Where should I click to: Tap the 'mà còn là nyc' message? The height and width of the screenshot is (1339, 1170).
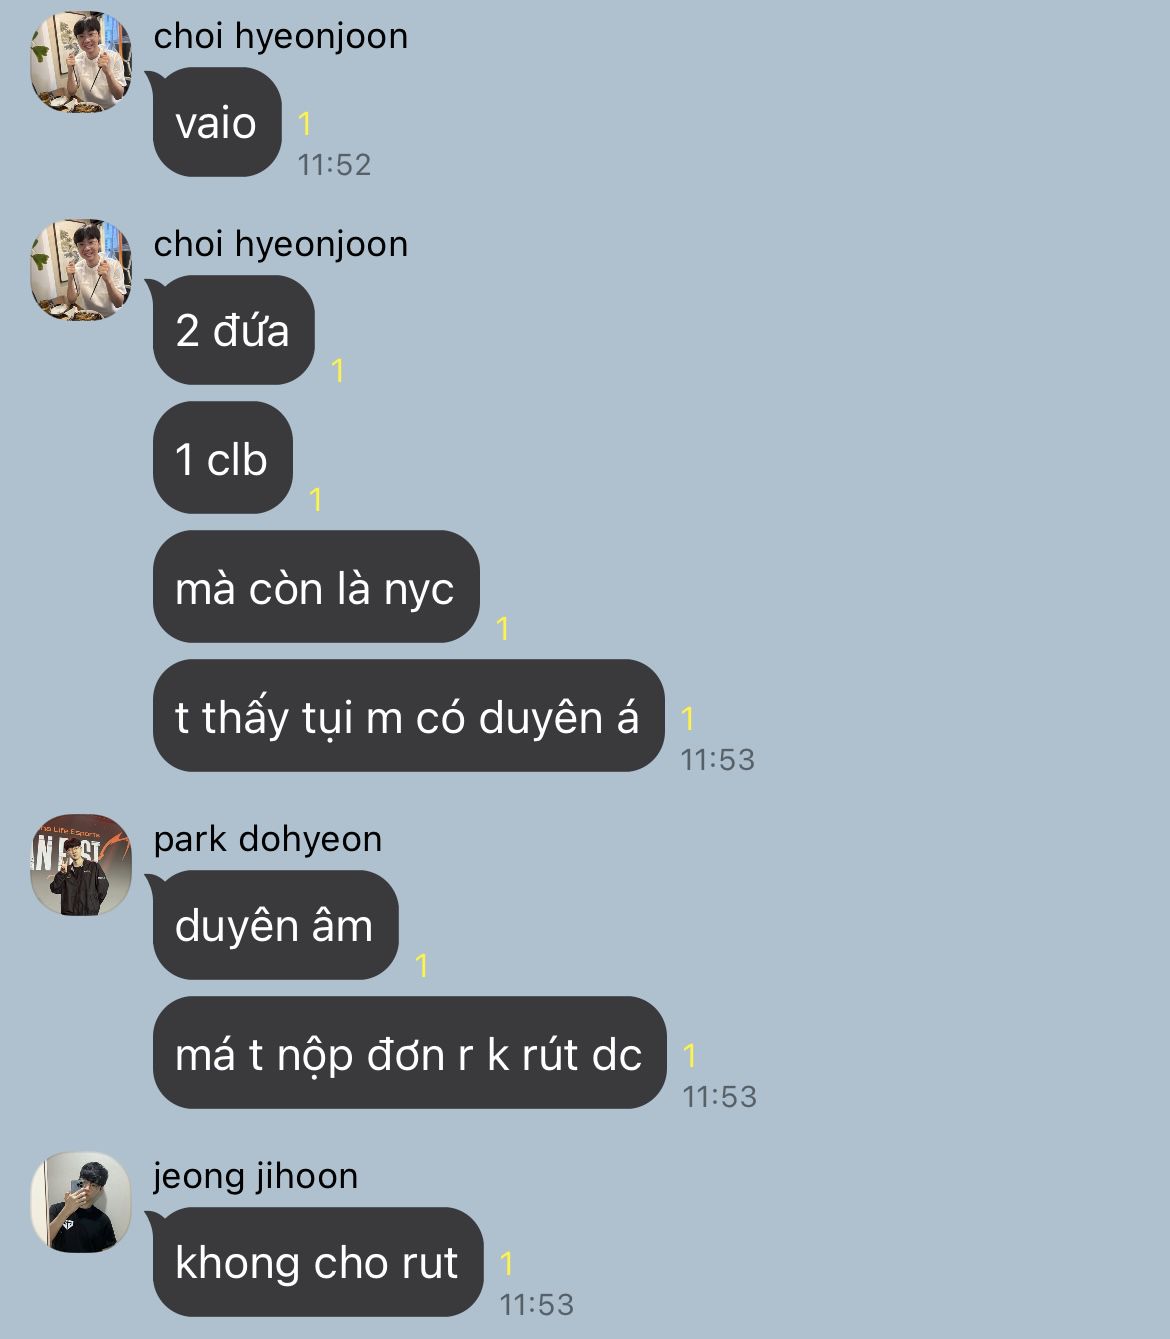[316, 587]
